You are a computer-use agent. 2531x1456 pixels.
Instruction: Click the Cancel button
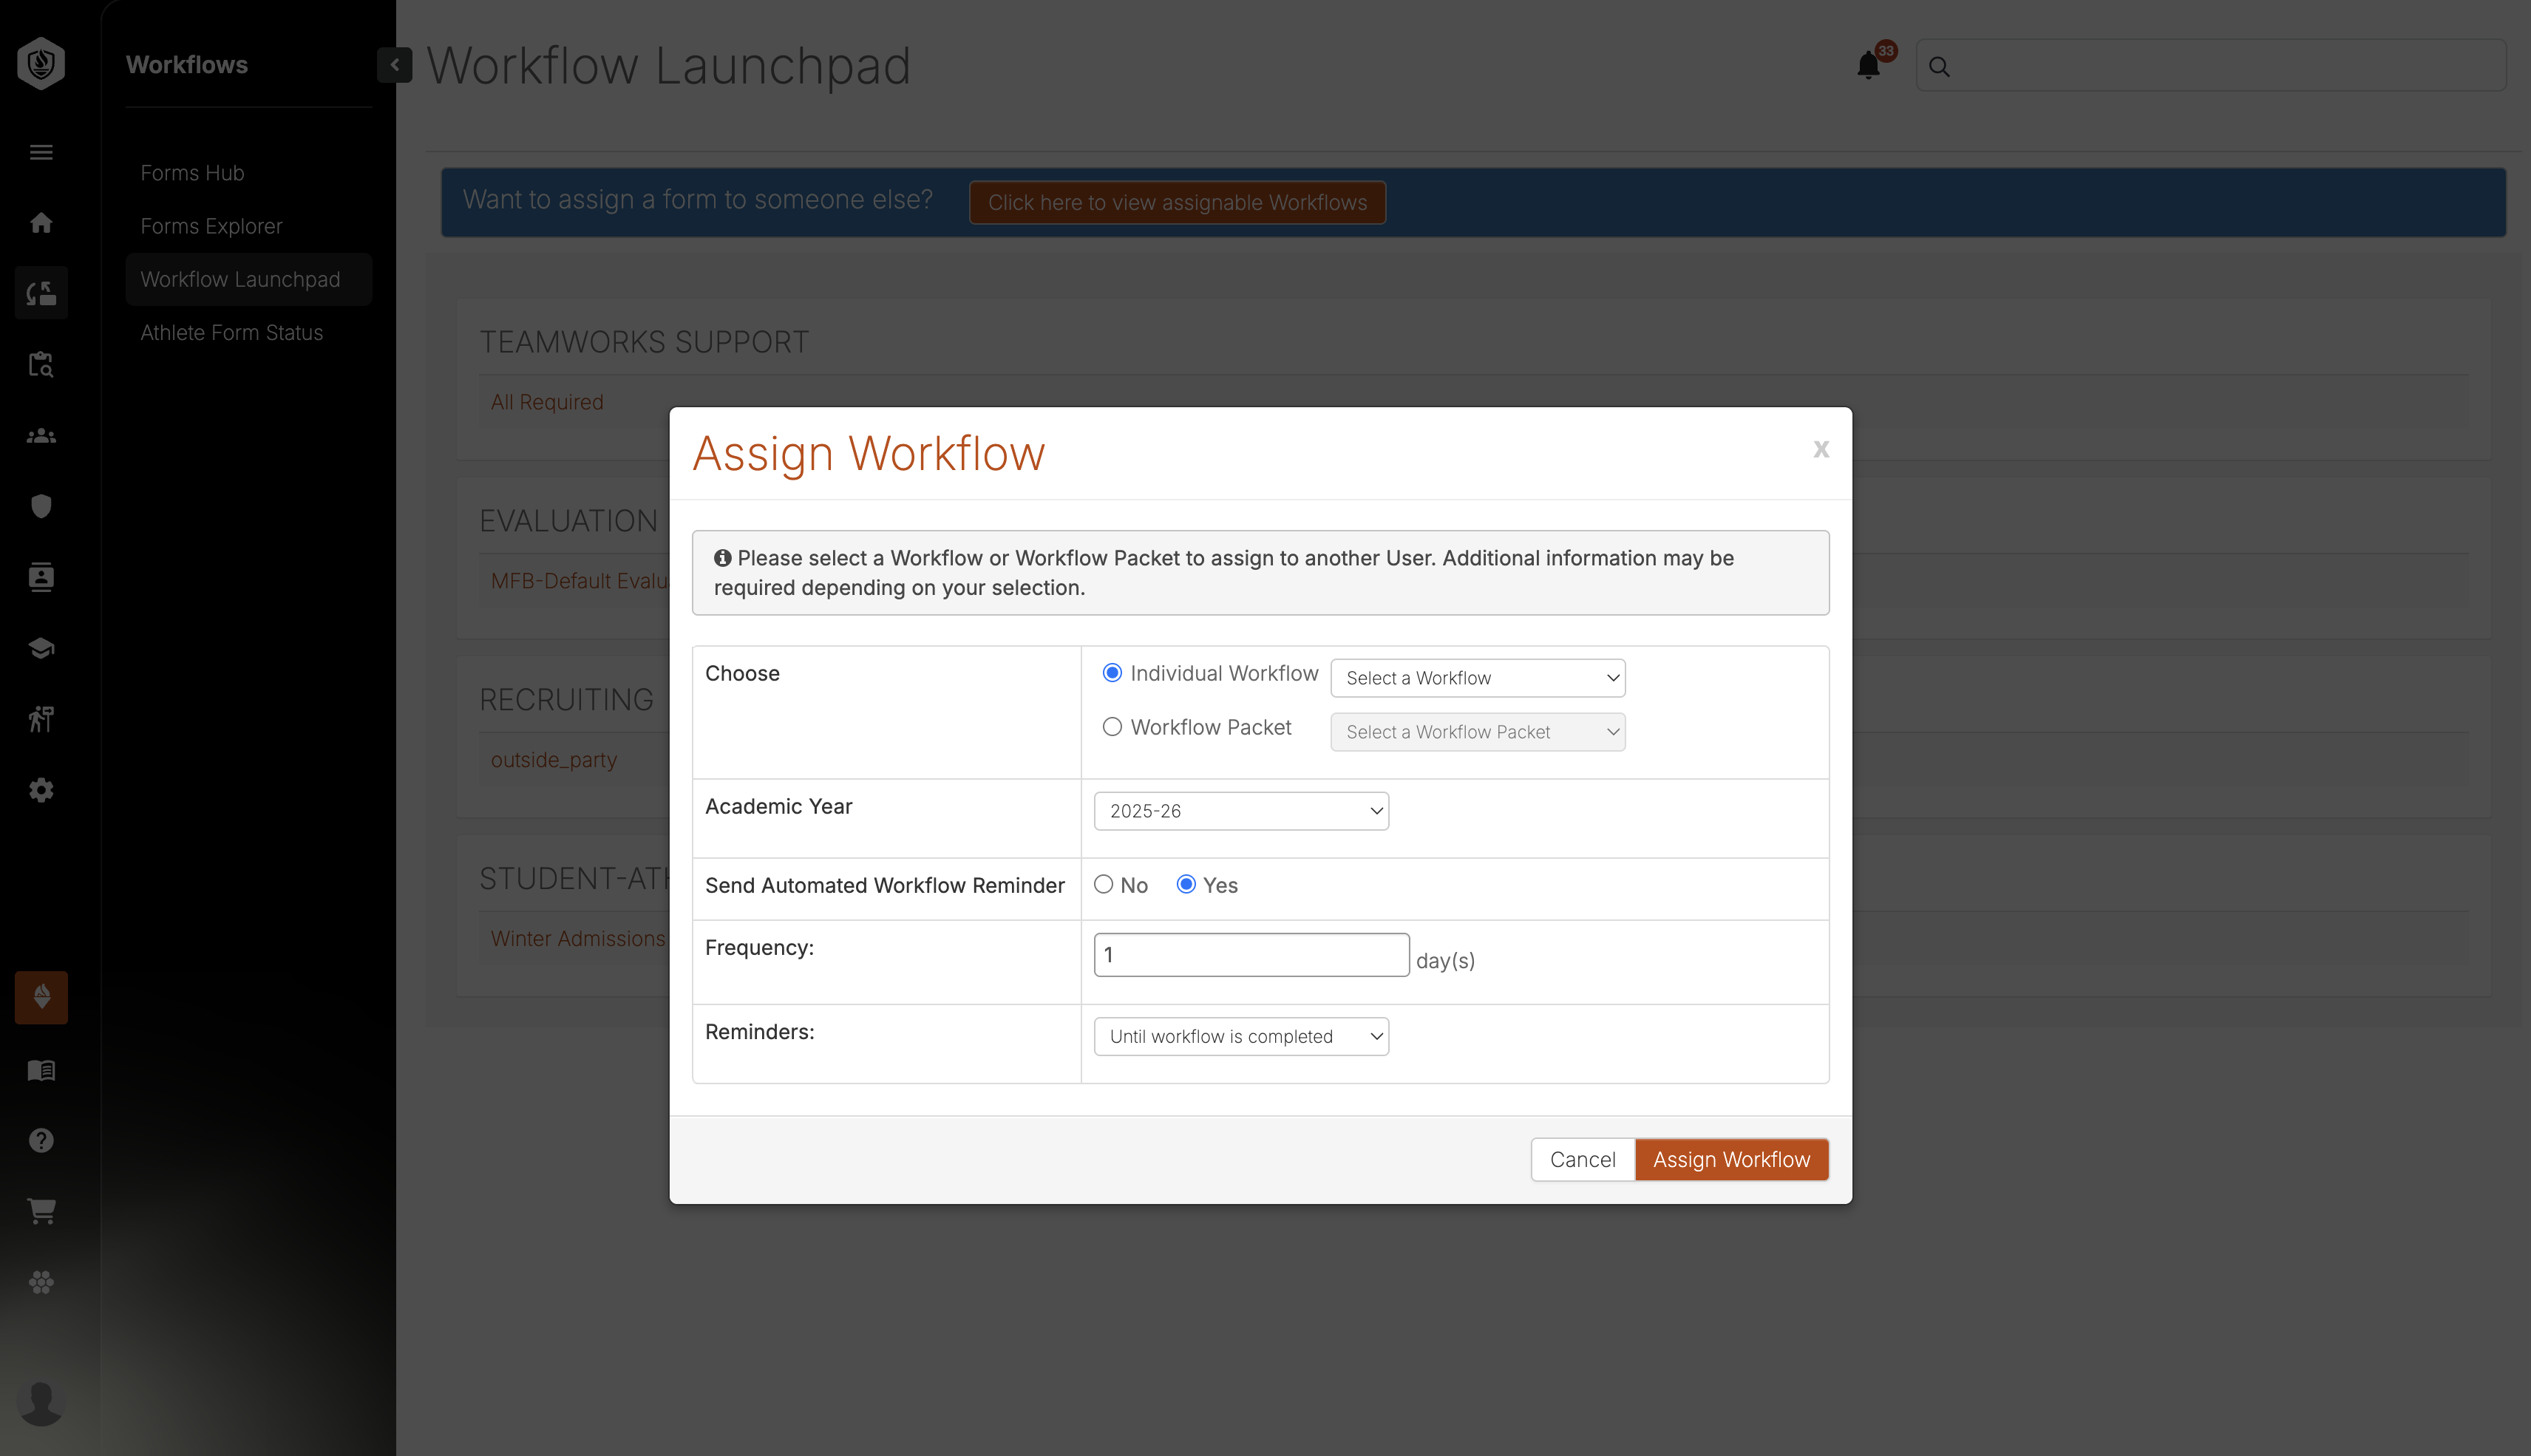[x=1583, y=1160]
